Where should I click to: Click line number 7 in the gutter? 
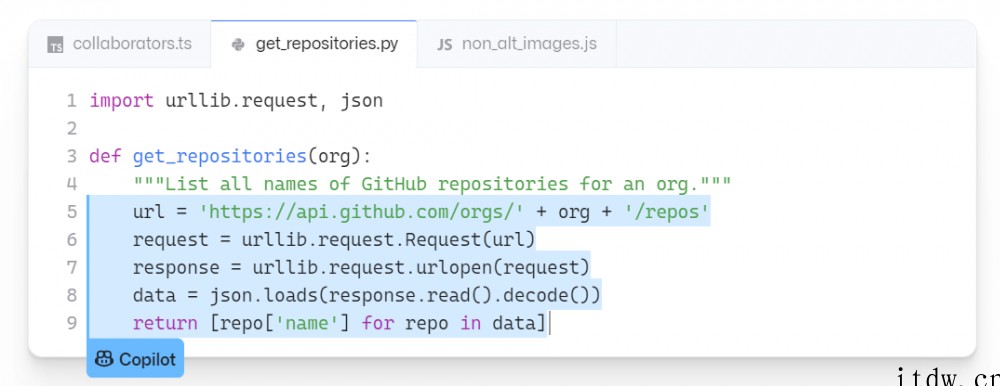[71, 267]
